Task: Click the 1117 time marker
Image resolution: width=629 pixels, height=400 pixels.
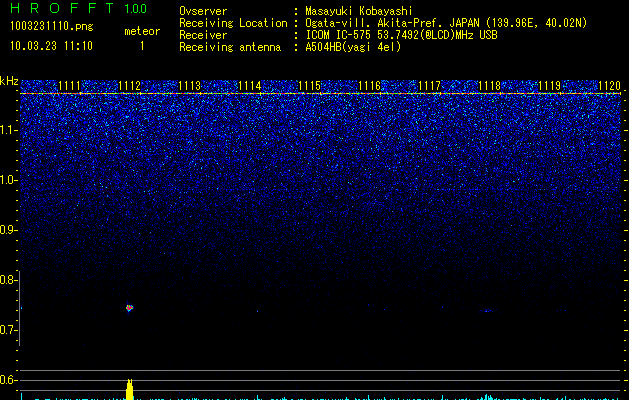Action: [429, 86]
